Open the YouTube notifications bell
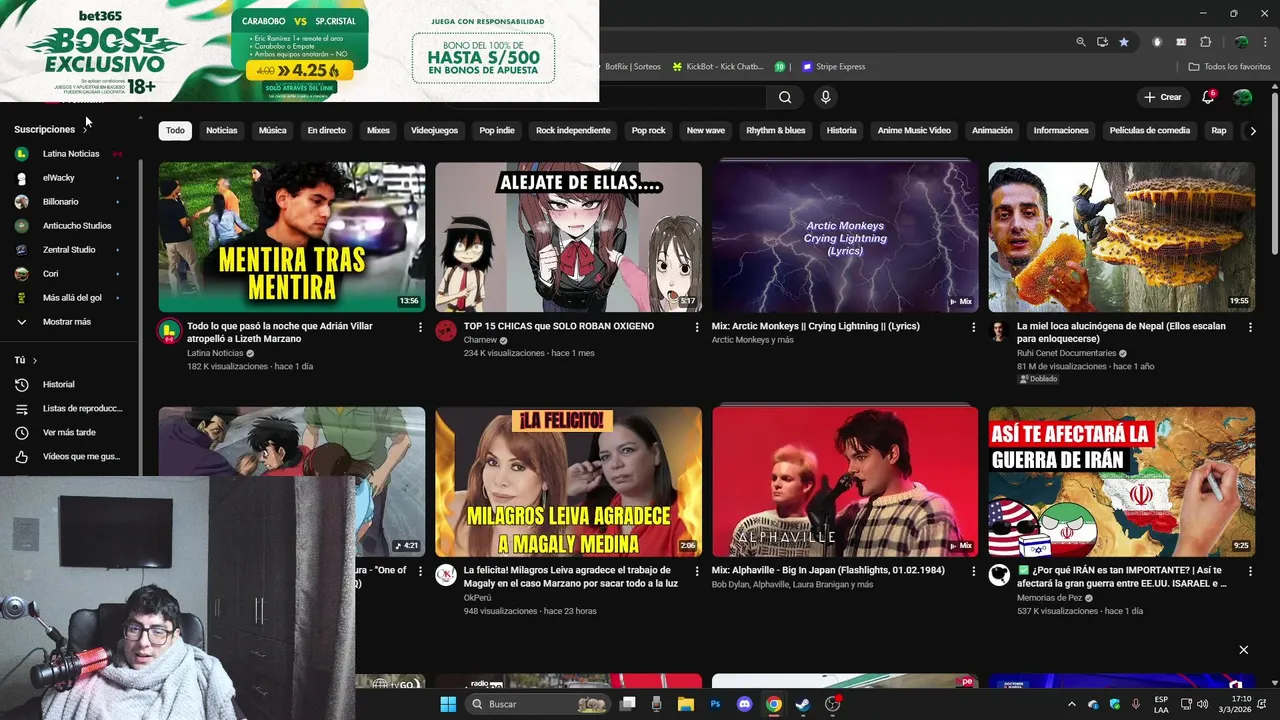This screenshot has width=1280, height=720. [x=1208, y=97]
